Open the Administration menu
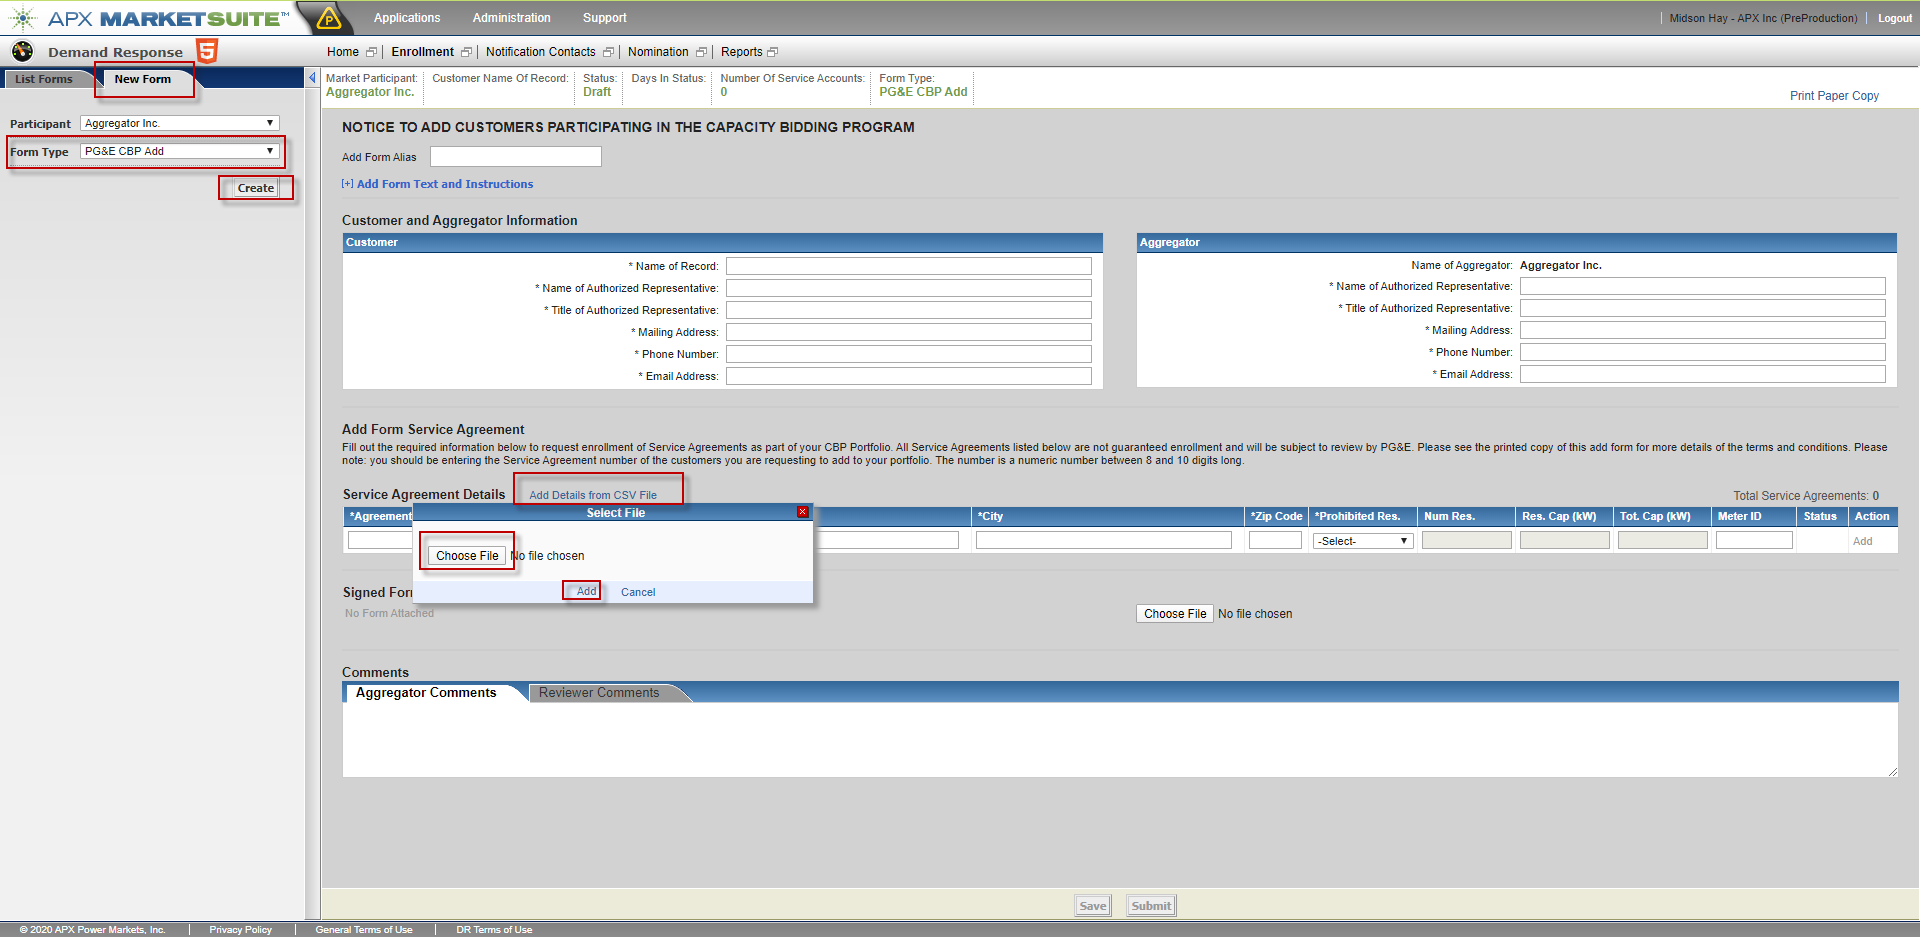1920x937 pixels. pyautogui.click(x=511, y=18)
